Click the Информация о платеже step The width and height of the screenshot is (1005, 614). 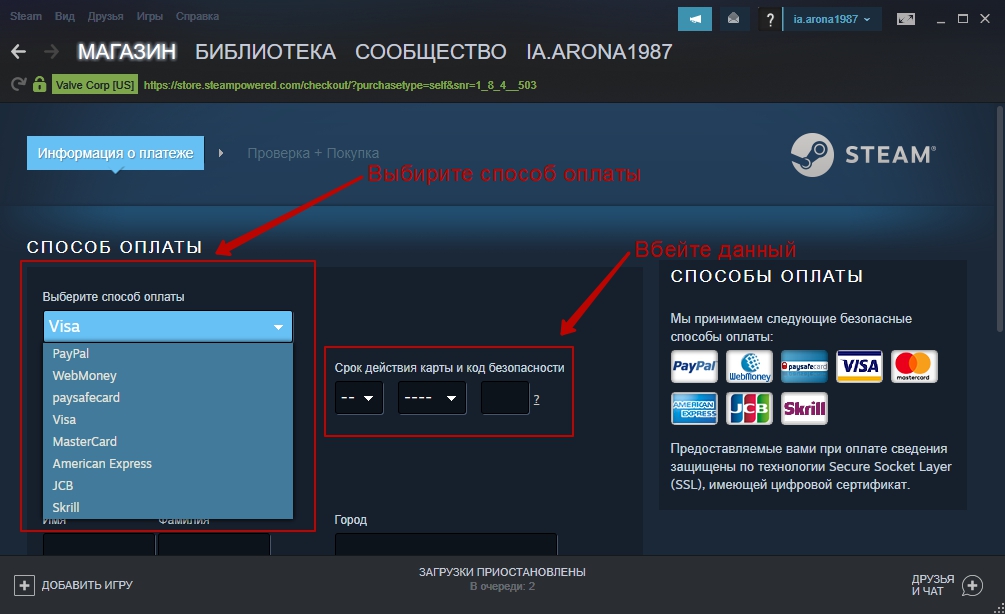tap(115, 153)
